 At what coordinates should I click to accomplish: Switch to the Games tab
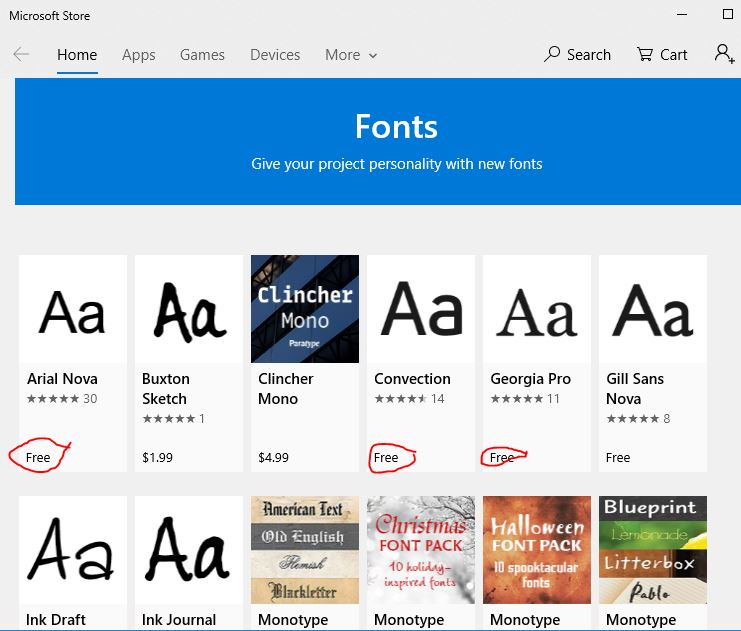point(202,55)
